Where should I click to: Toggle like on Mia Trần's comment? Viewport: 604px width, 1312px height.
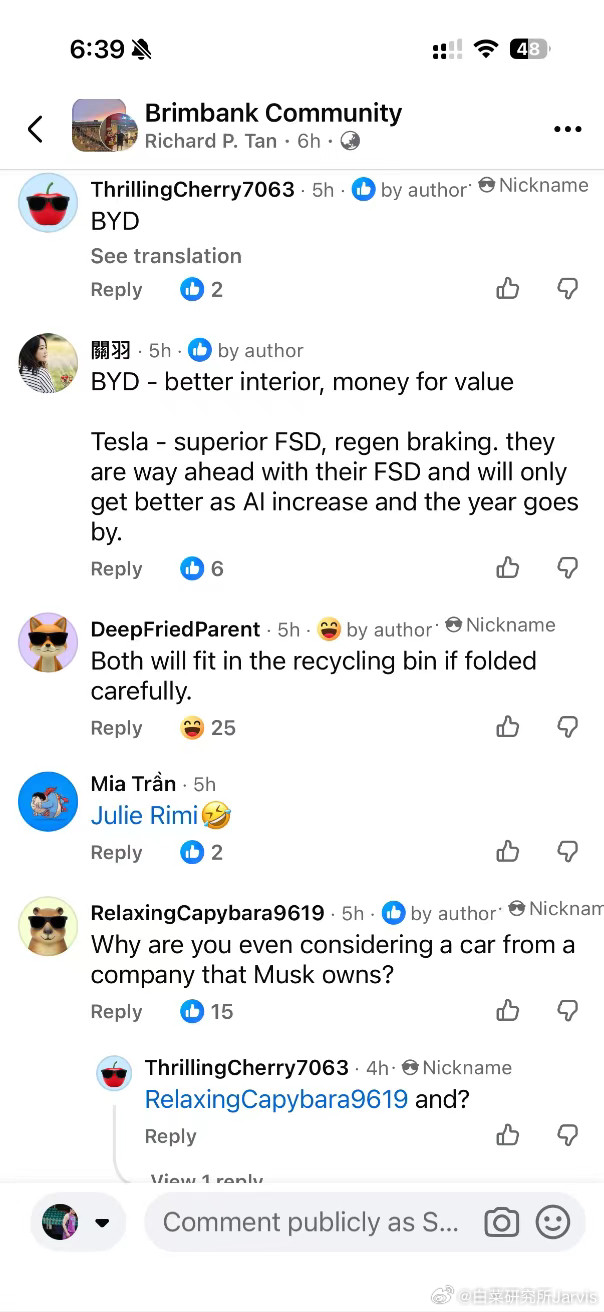pos(508,852)
